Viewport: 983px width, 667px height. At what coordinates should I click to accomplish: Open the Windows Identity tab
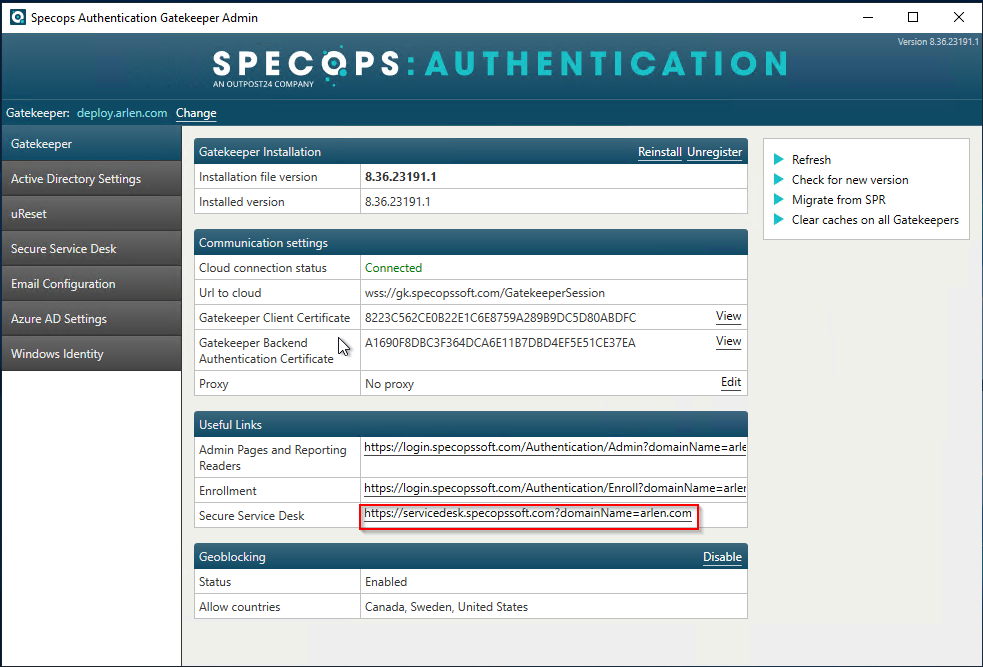pos(92,354)
